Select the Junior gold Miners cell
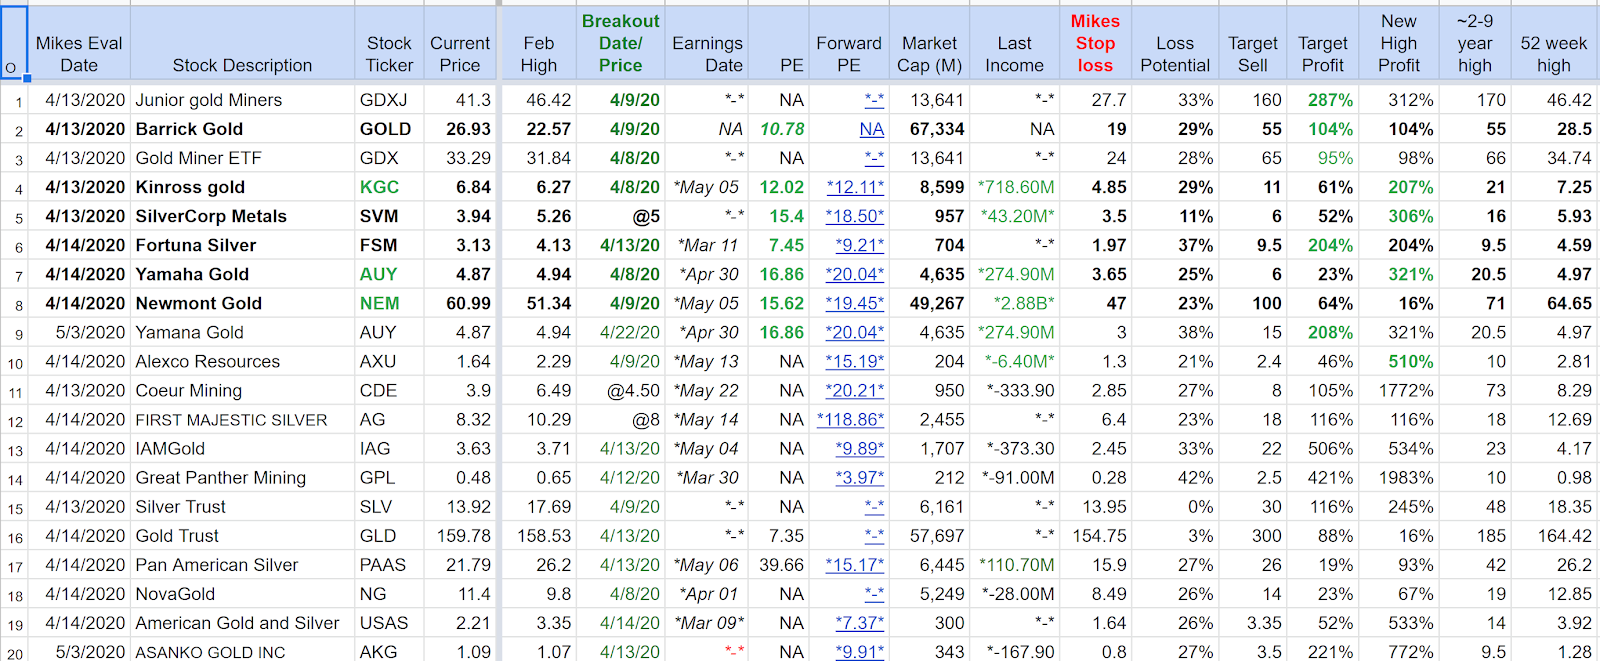This screenshot has width=1600, height=661. click(x=242, y=100)
